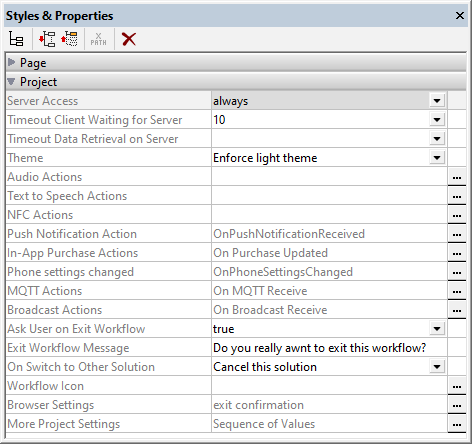Open the More Project Settings ellipsis button
Viewport: 472px width, 444px height.
(457, 424)
